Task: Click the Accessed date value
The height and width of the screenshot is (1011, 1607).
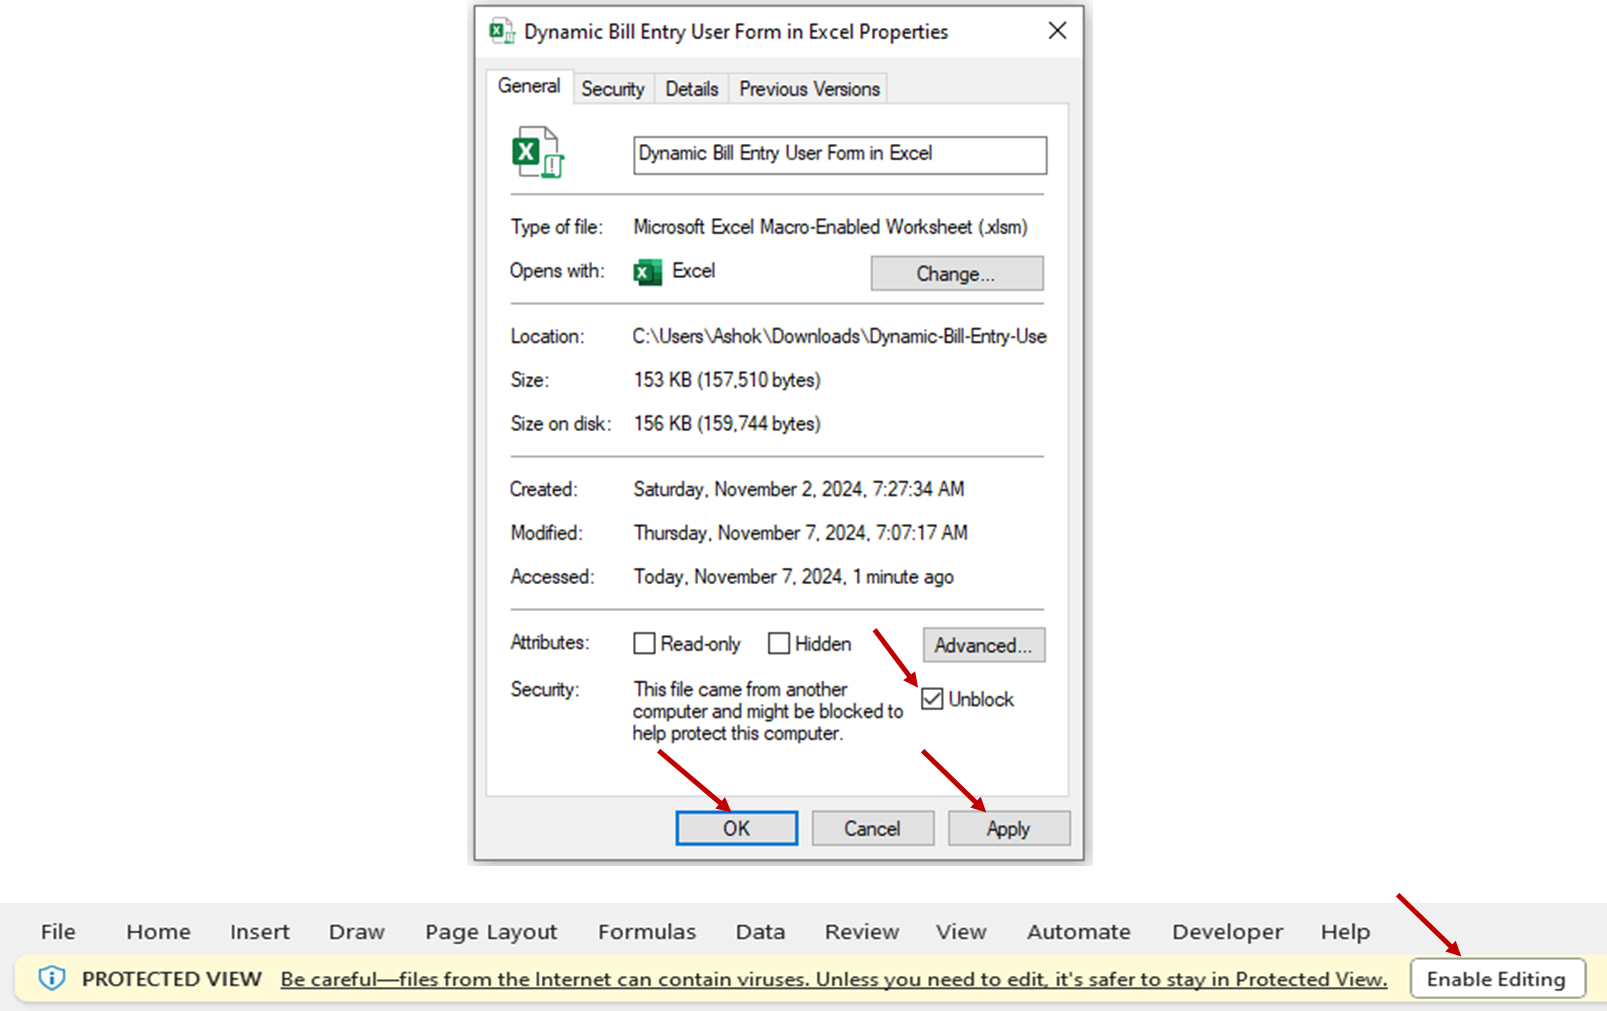Action: click(793, 577)
